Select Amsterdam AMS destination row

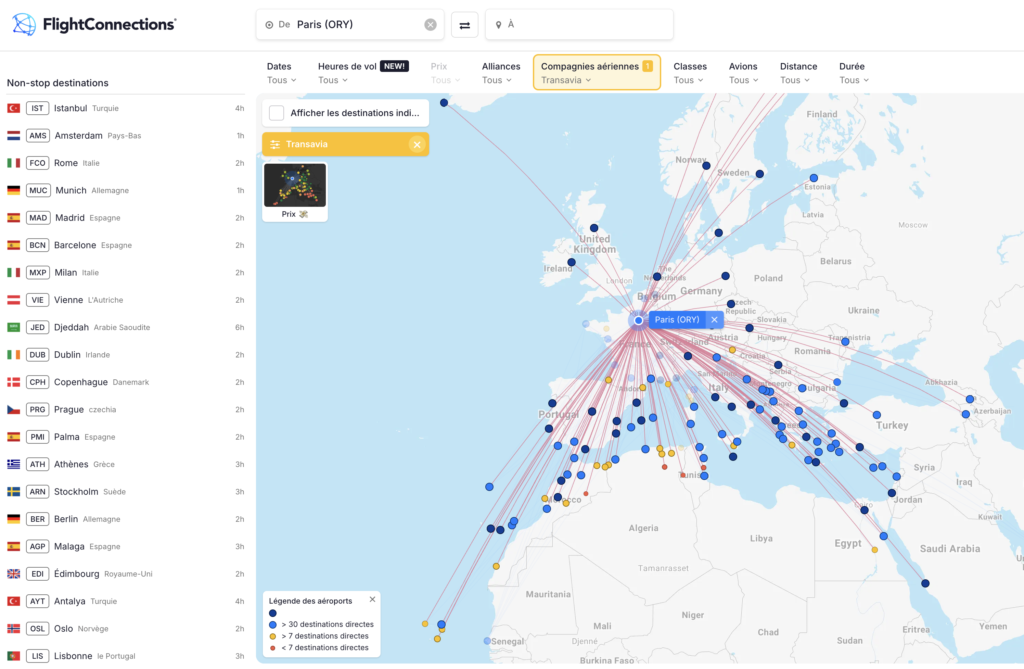125,136
